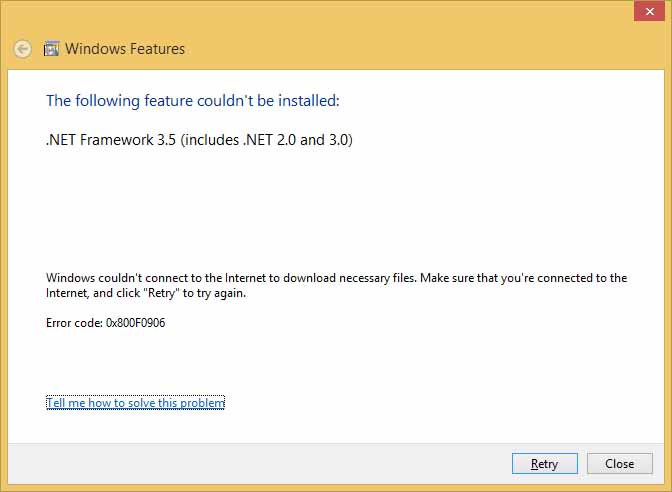
Task: Click the back arrow button
Action: point(22,48)
